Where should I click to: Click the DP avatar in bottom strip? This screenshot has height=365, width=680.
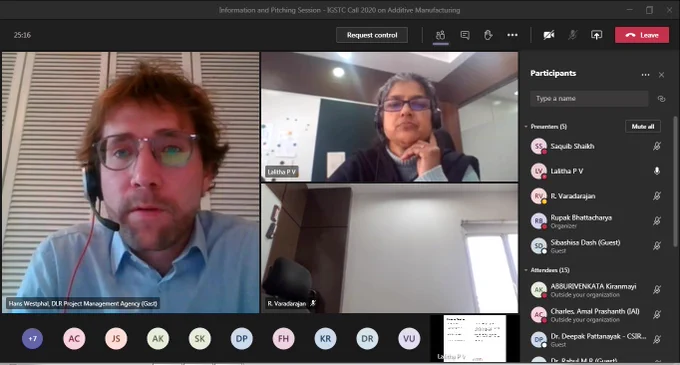[x=242, y=339]
